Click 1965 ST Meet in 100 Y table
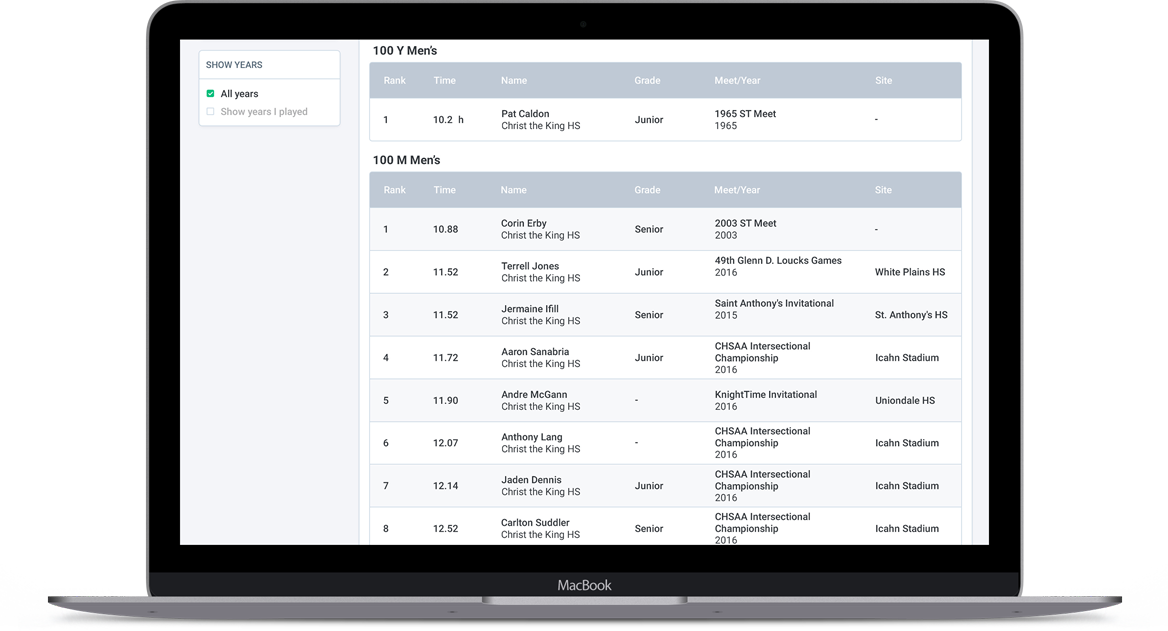 pos(745,114)
